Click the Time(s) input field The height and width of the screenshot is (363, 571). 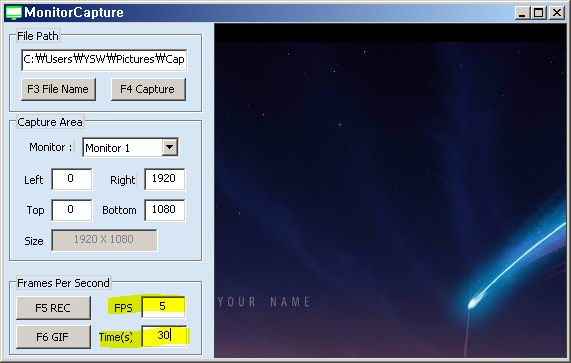click(164, 336)
